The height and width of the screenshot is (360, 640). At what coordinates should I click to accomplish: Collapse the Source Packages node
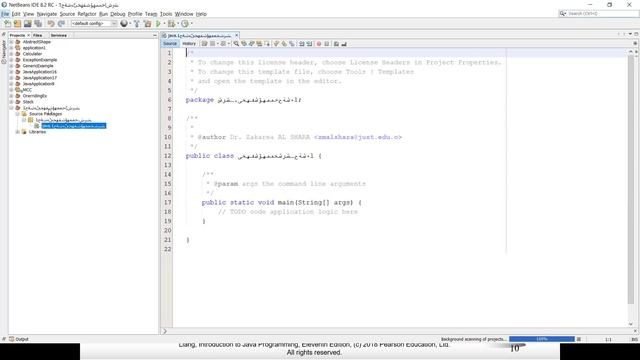(x=18, y=114)
